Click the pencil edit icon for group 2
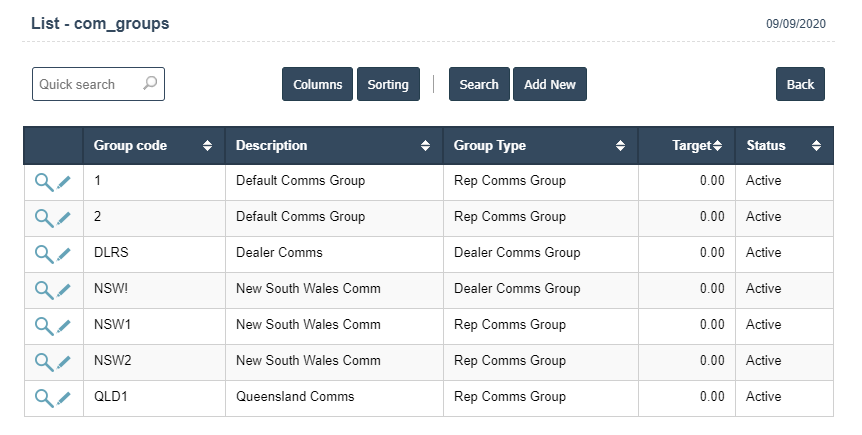 (64, 218)
